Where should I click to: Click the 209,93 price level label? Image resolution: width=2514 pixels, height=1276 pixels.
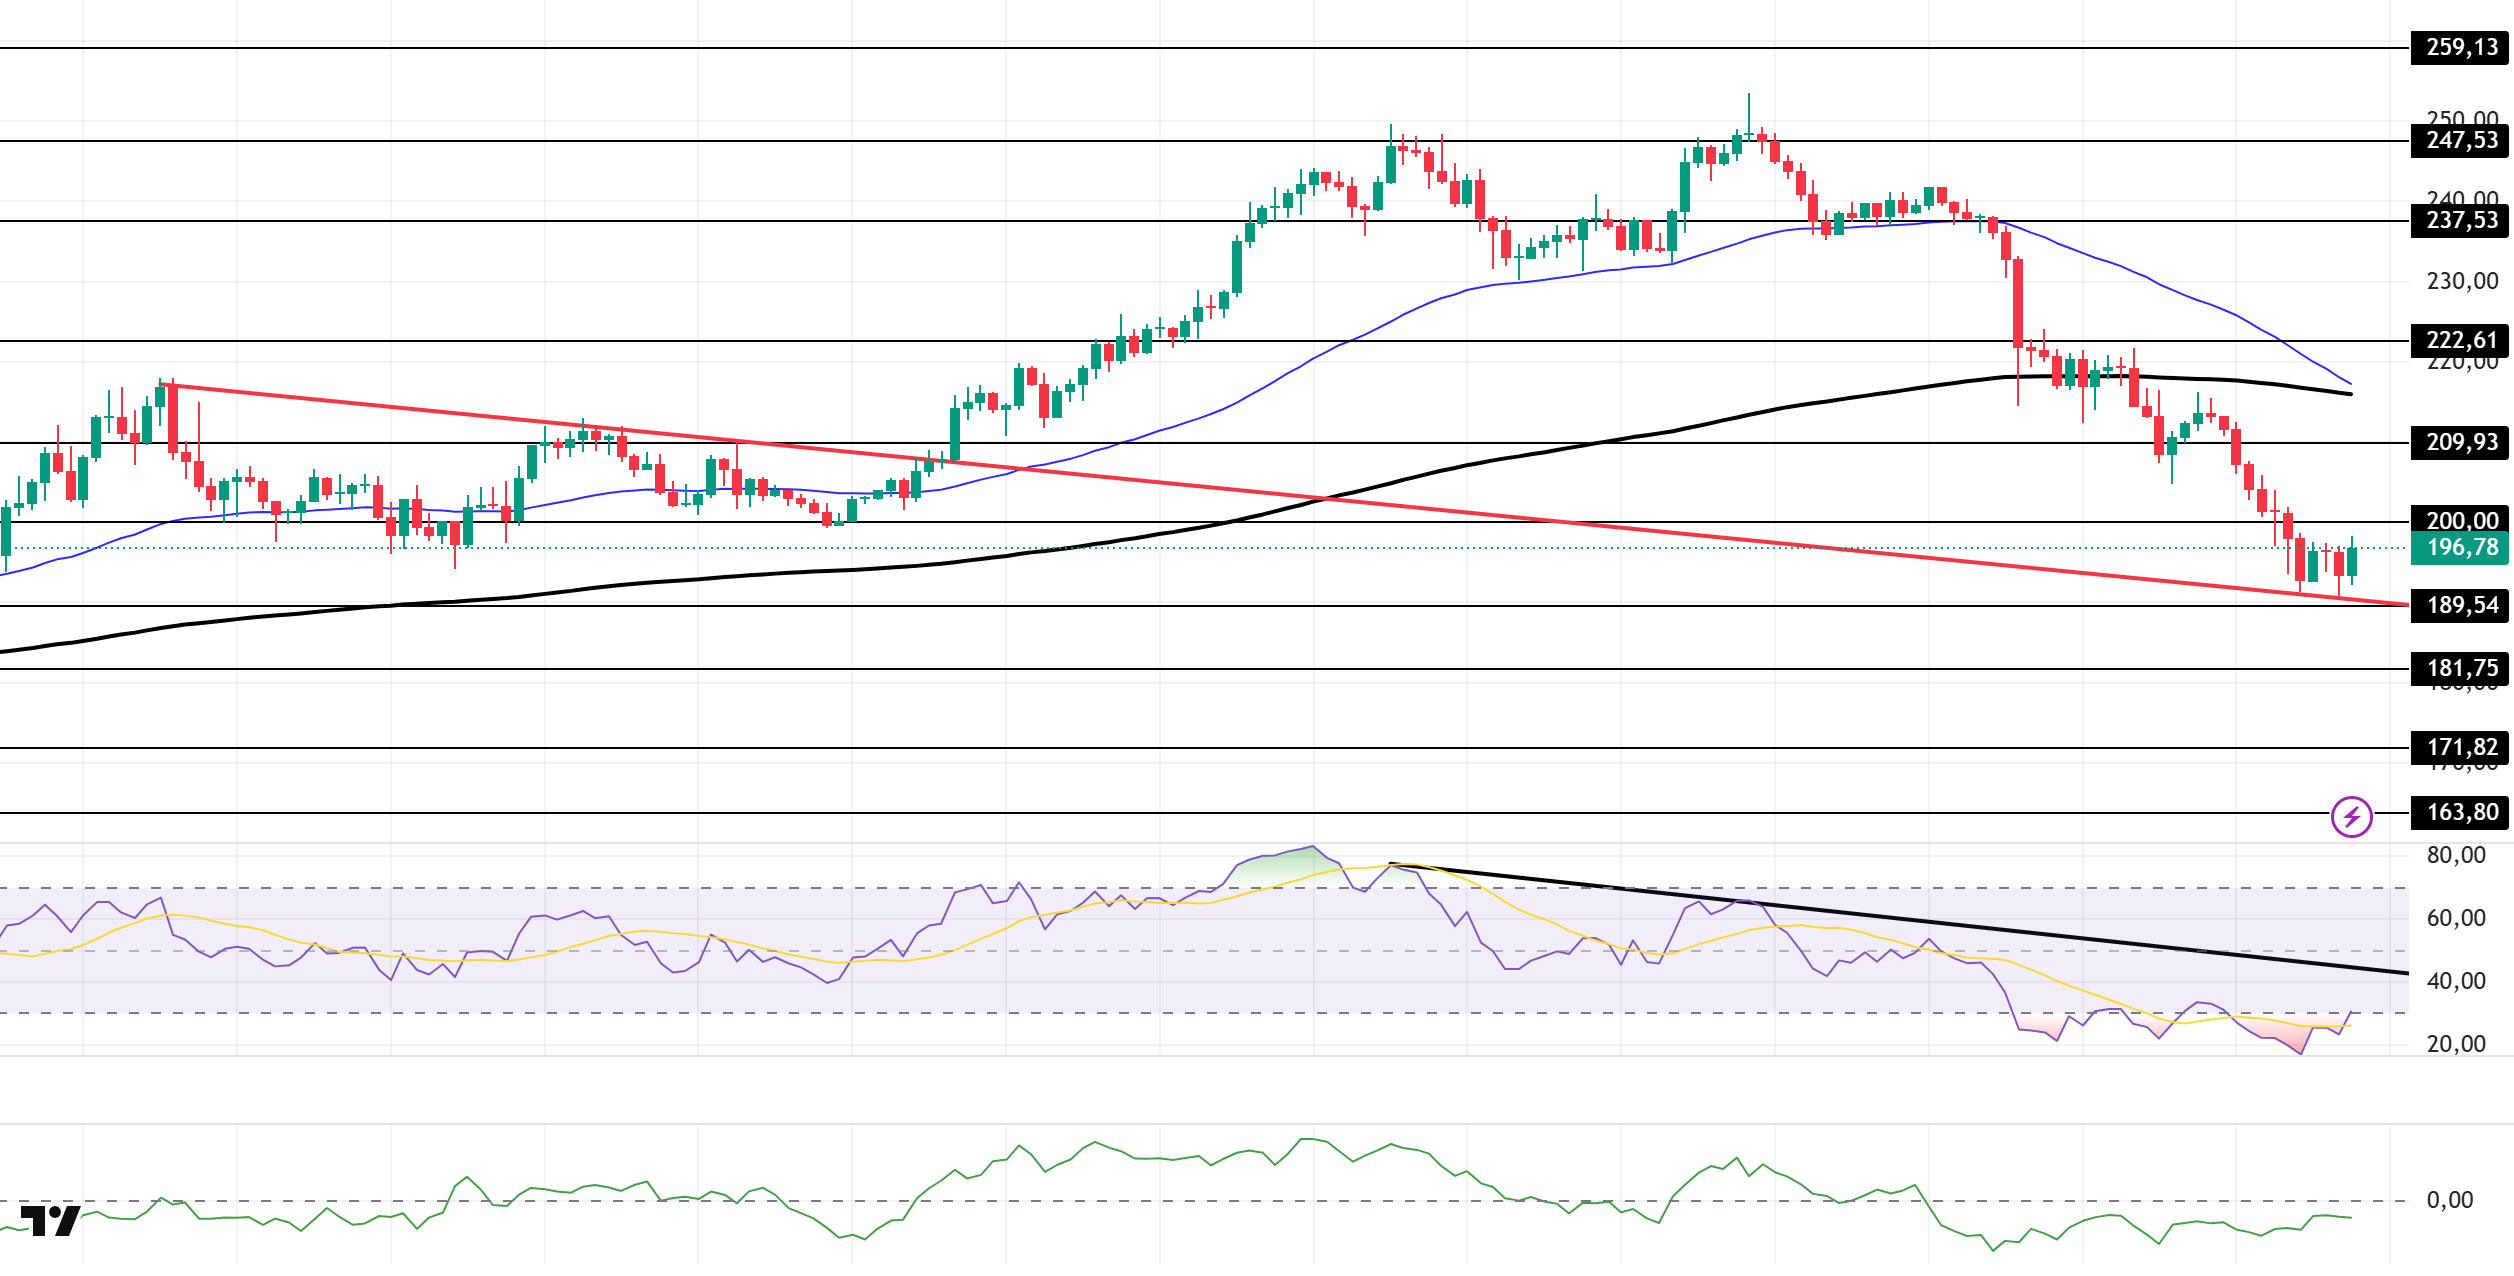click(x=2460, y=443)
